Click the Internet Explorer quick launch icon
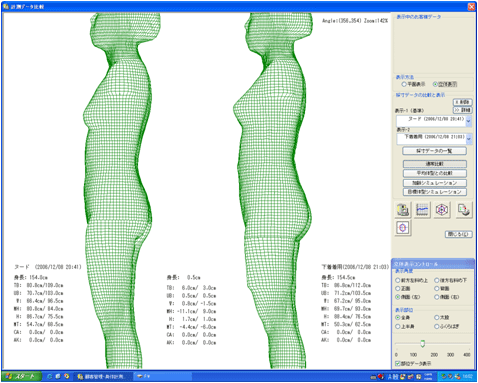This screenshot has width=478, height=383. pyautogui.click(x=50, y=377)
